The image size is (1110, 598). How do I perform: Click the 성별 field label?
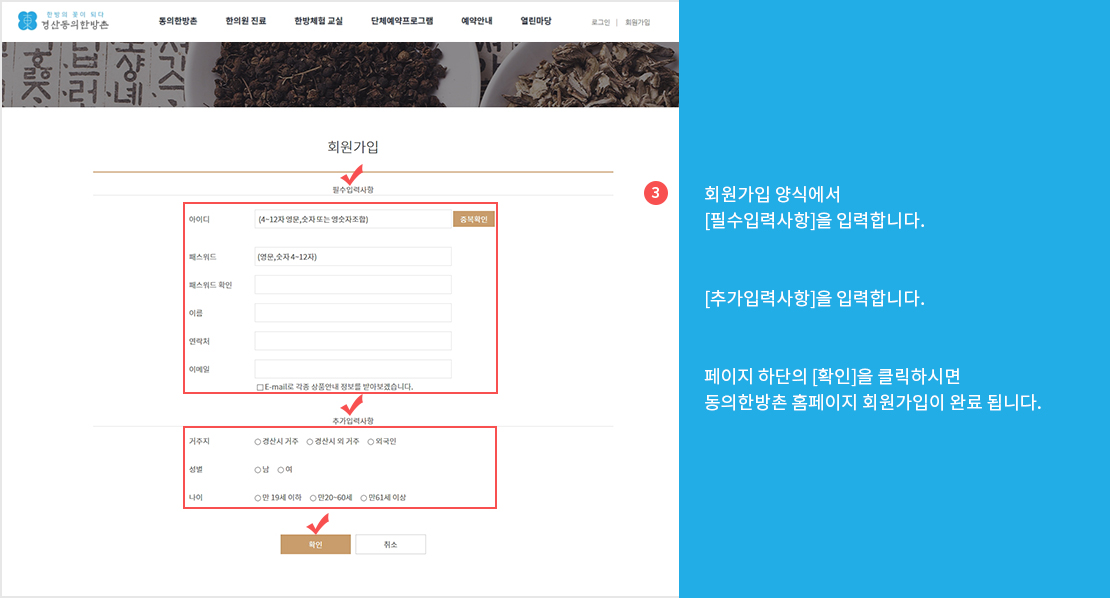(195, 470)
